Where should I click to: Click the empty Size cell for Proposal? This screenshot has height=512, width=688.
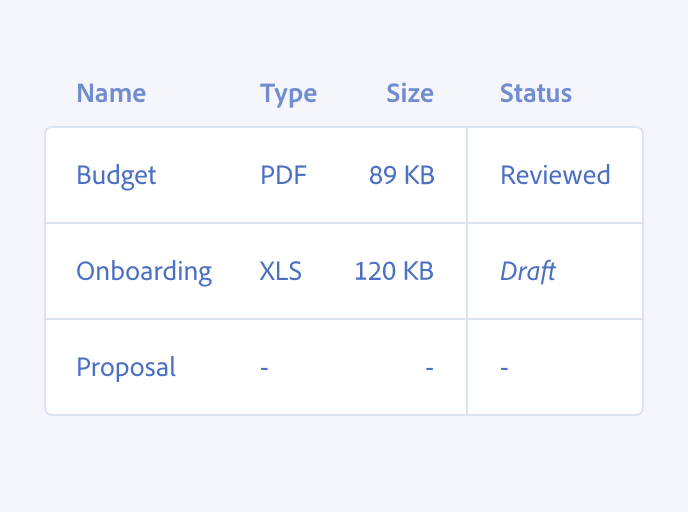429,368
